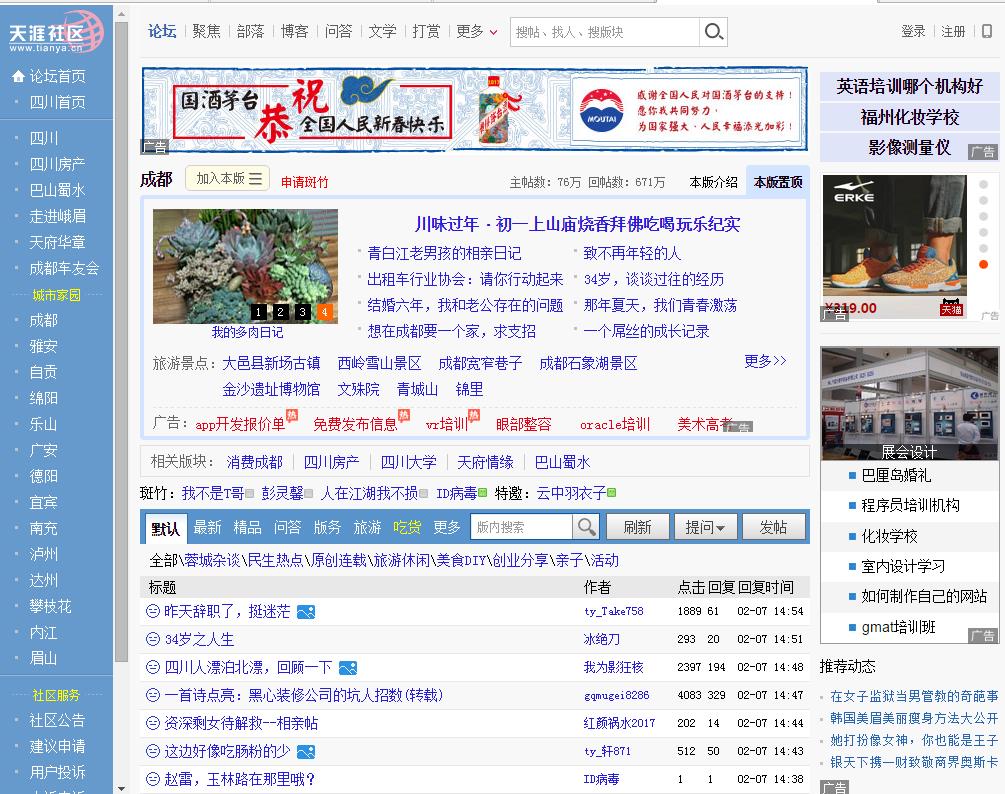1005x794 pixels.
Task: Open the 博客 tab in top navigation
Action: pos(295,31)
